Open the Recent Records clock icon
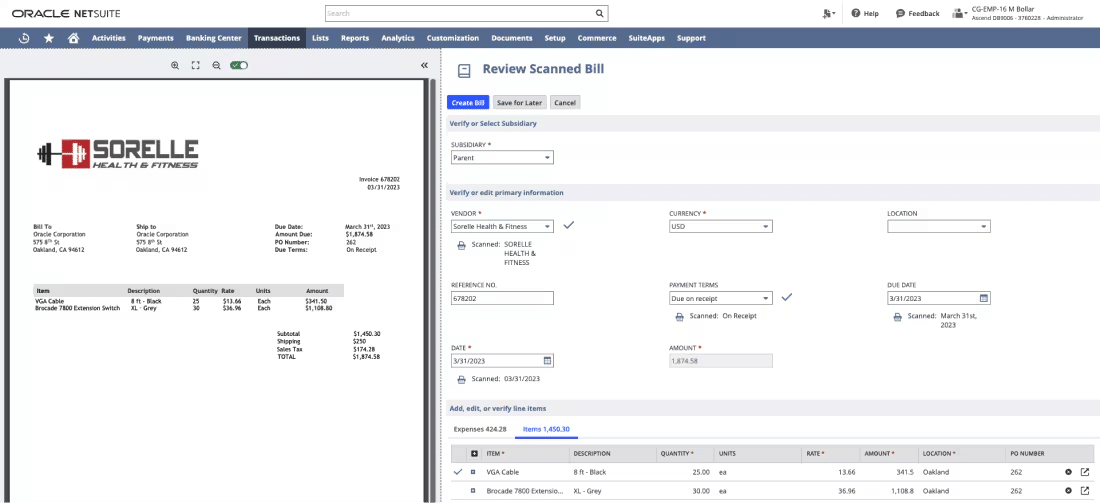1100x503 pixels. pos(24,38)
